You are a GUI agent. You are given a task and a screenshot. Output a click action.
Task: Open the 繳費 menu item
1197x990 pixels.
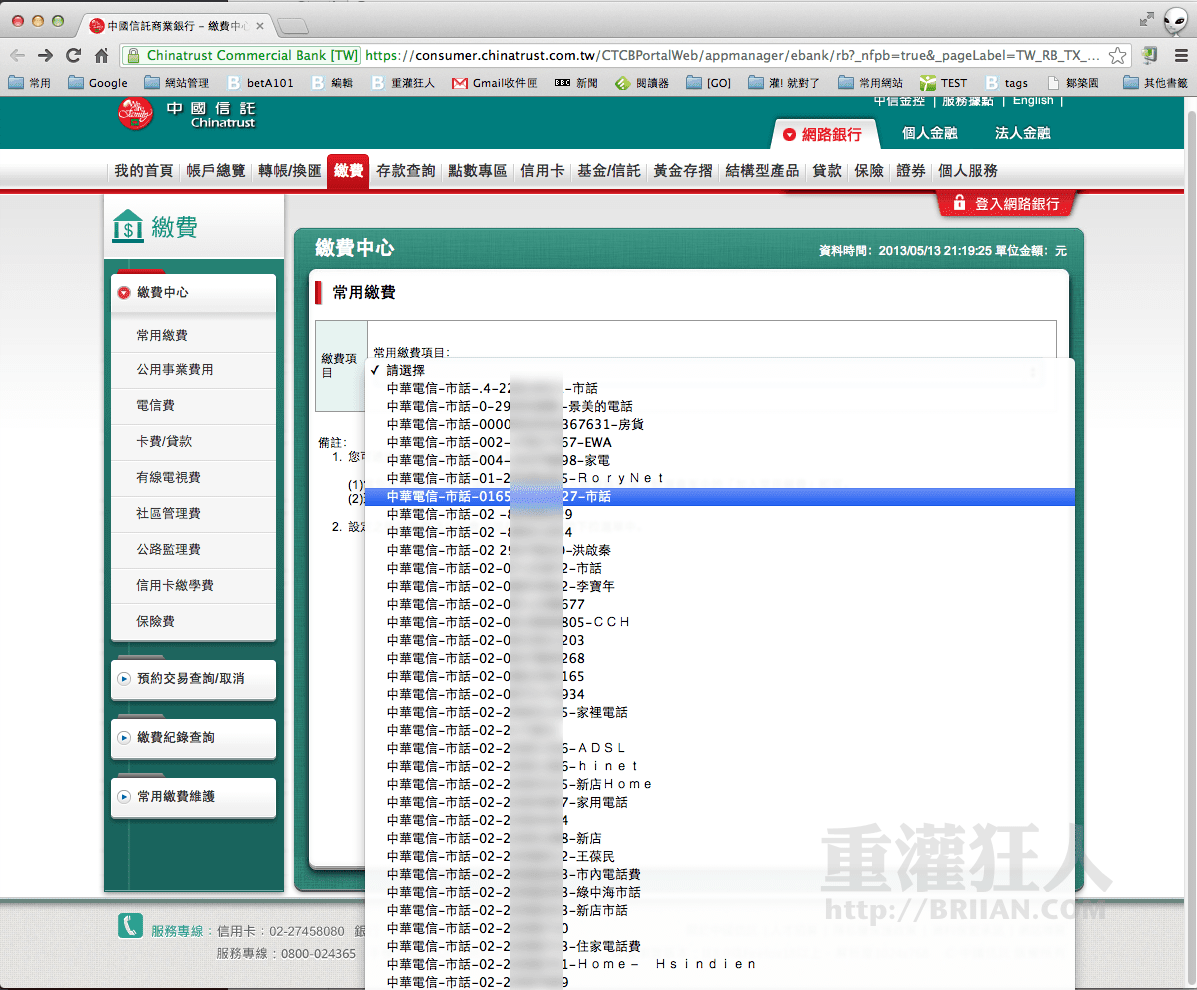point(348,171)
